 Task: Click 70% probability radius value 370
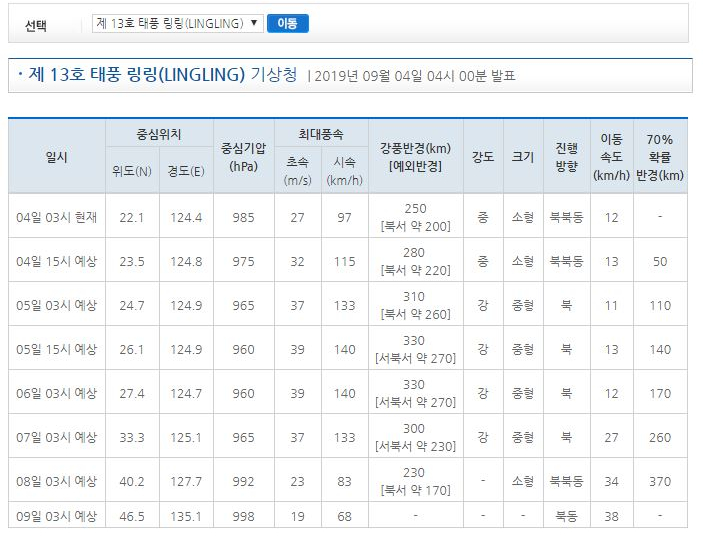click(660, 482)
